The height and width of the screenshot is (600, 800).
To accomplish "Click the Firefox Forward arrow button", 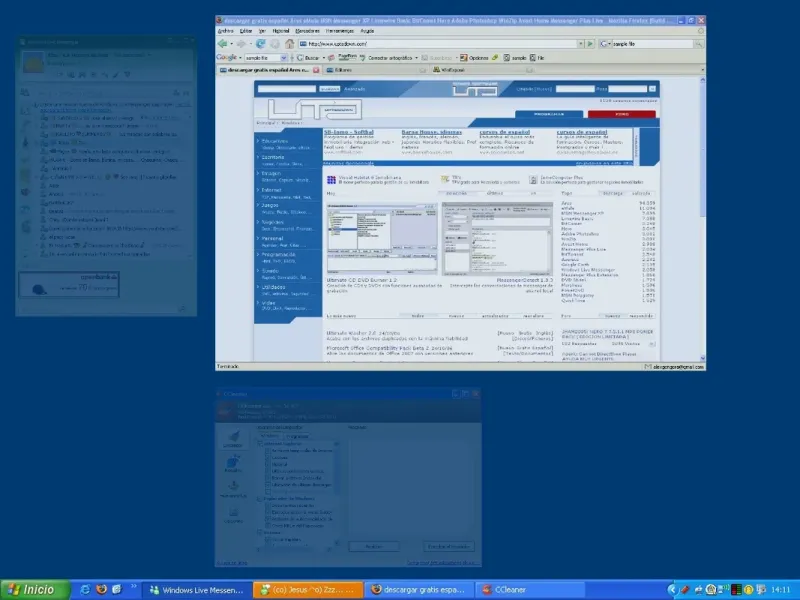I will click(x=241, y=44).
